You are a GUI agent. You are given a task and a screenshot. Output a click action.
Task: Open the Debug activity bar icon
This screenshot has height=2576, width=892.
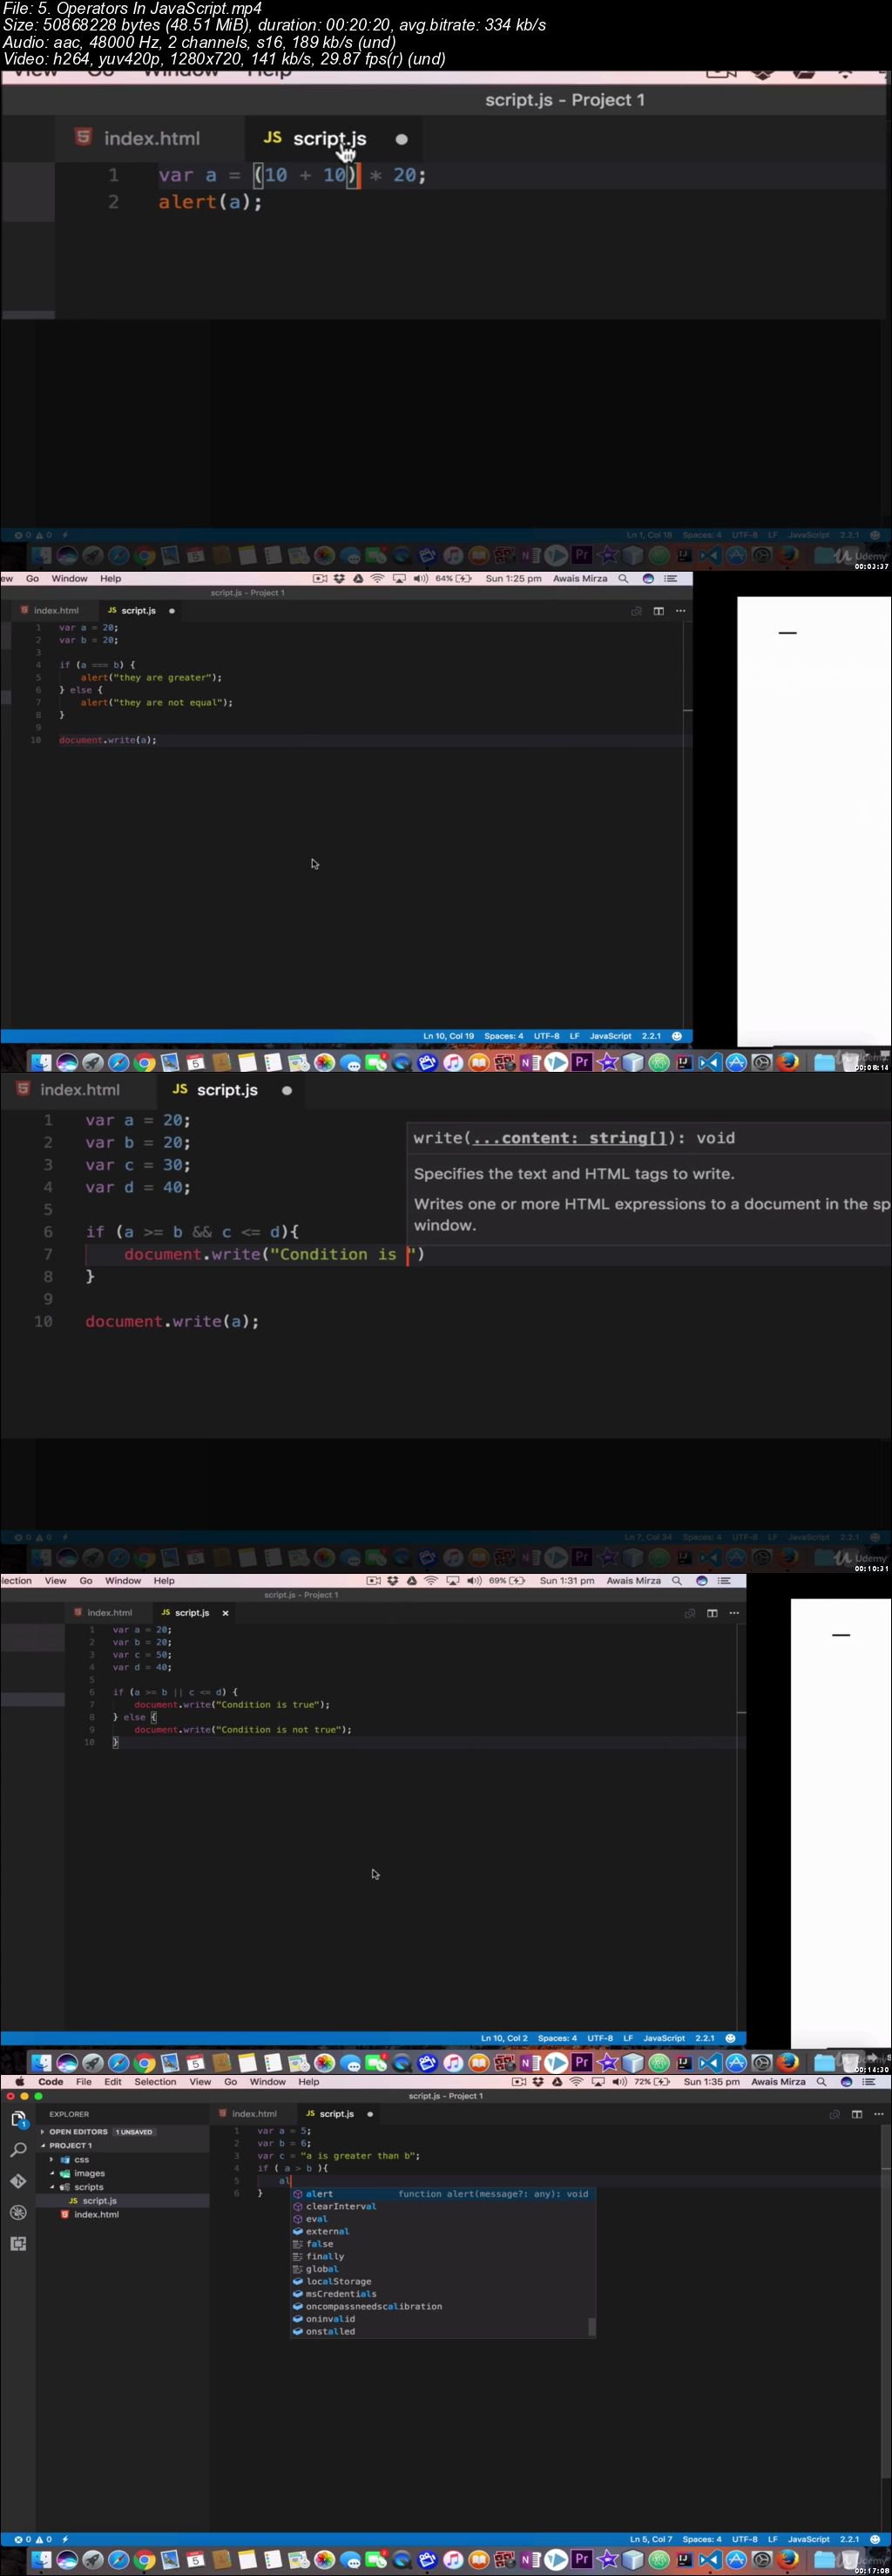pyautogui.click(x=18, y=2212)
